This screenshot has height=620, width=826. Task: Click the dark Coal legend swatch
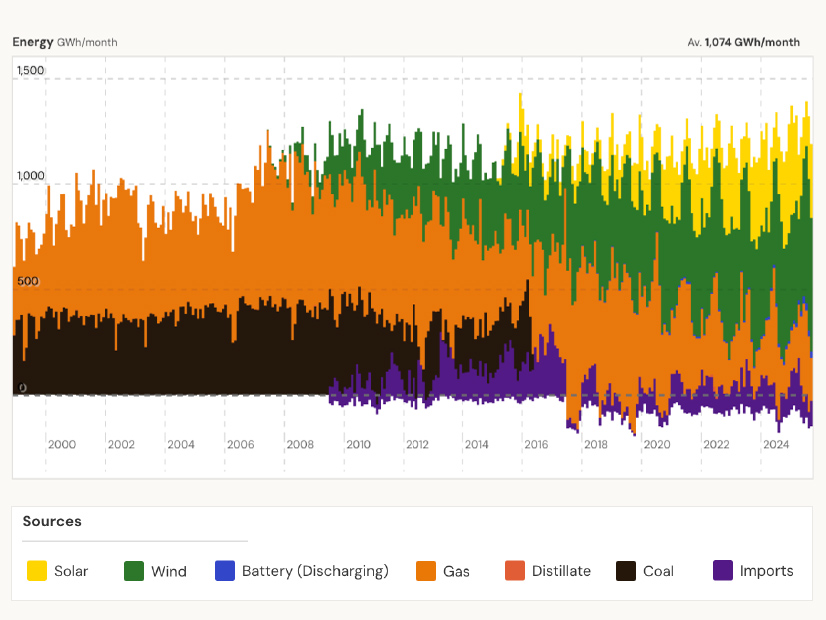tap(626, 571)
